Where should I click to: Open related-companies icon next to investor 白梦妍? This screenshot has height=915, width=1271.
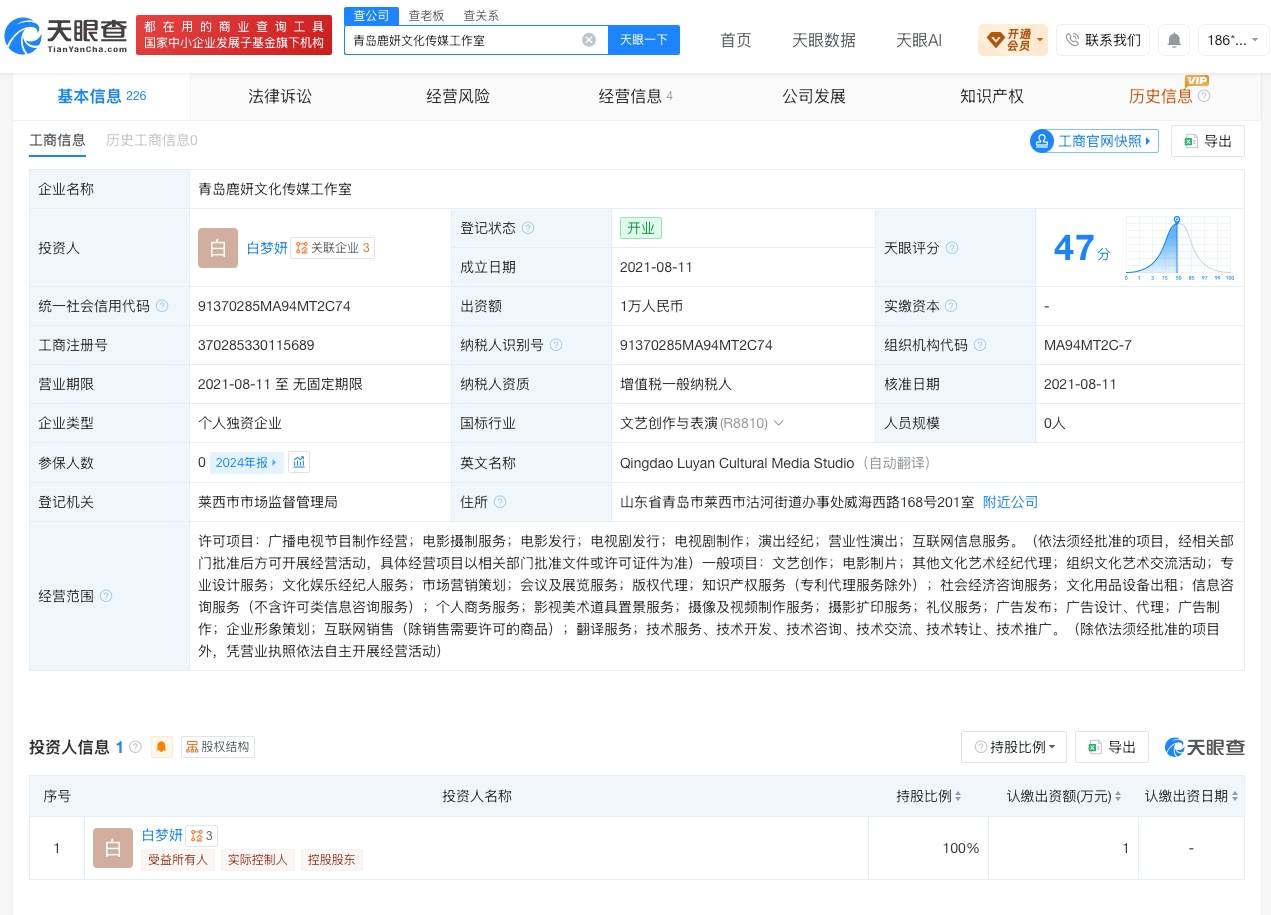202,835
